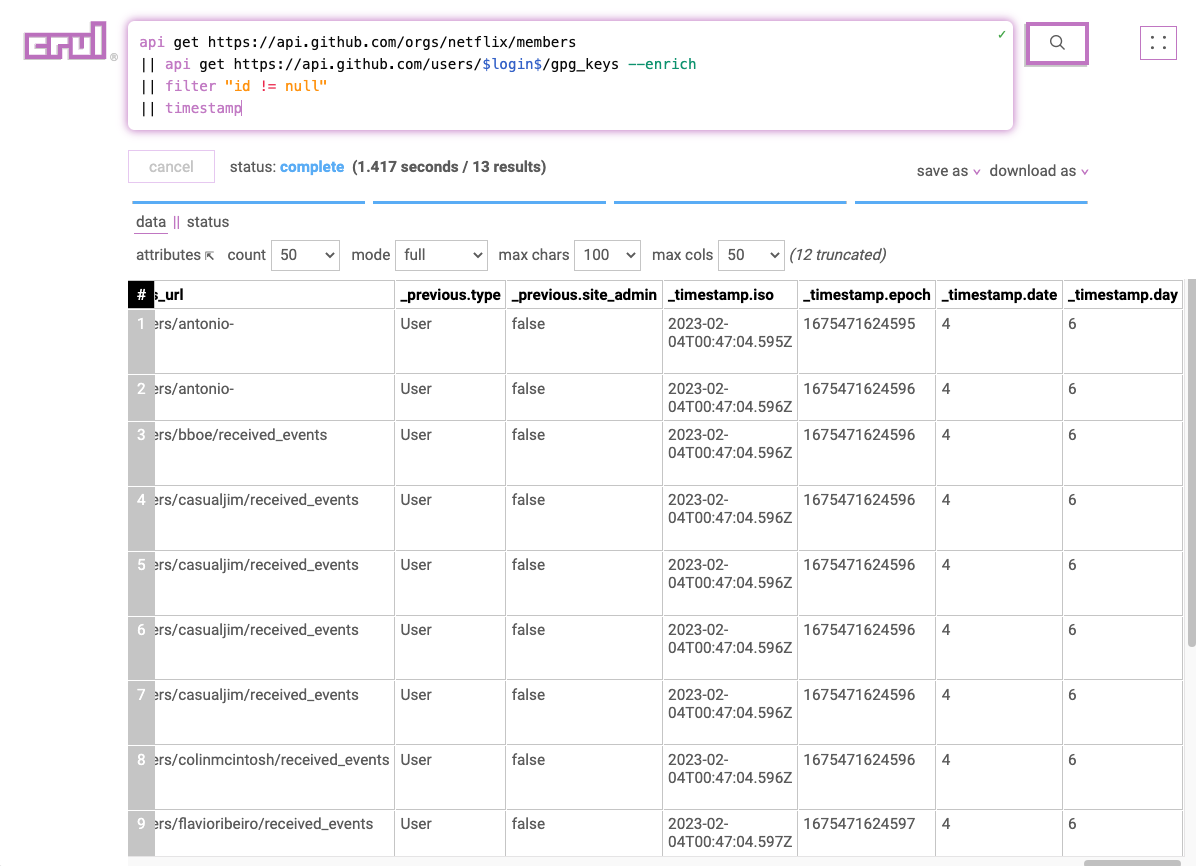This screenshot has width=1196, height=866.
Task: Click the _timestamp.epoch column header
Action: point(866,295)
